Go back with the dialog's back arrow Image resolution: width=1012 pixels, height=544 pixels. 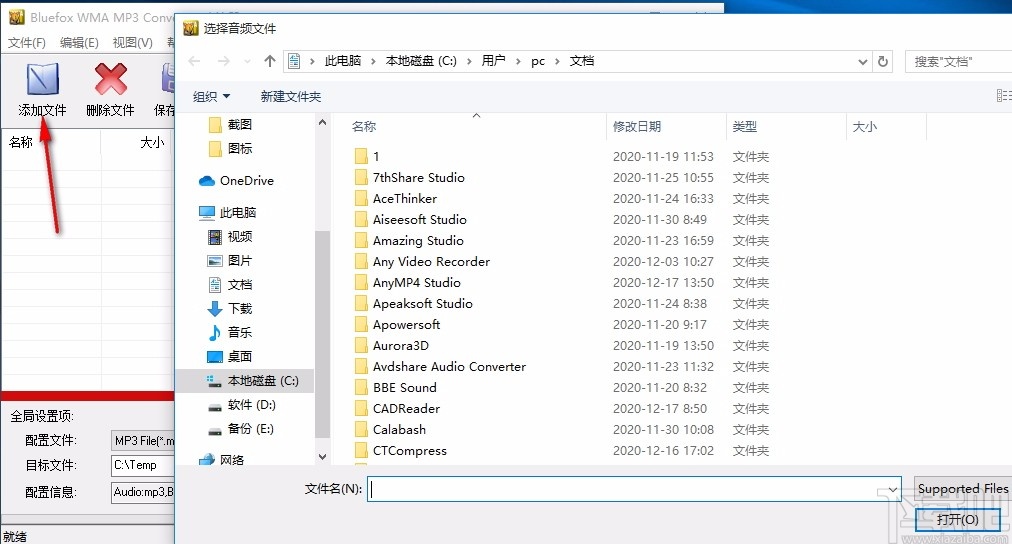194,61
